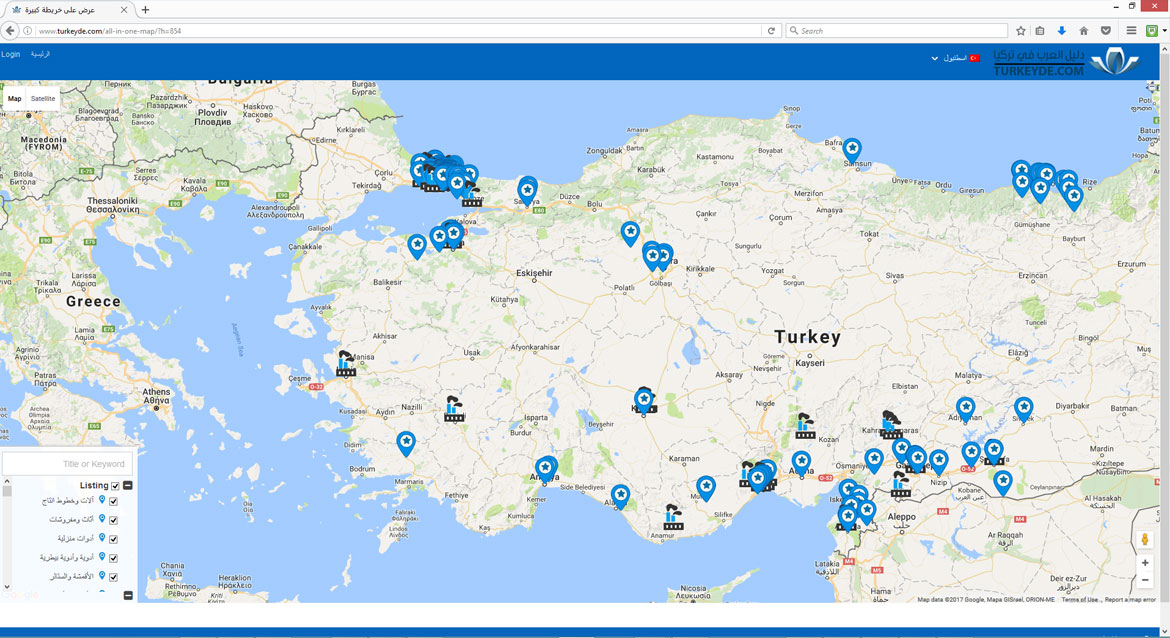
Task: Click the factory marker at Anamur
Action: pos(673,517)
